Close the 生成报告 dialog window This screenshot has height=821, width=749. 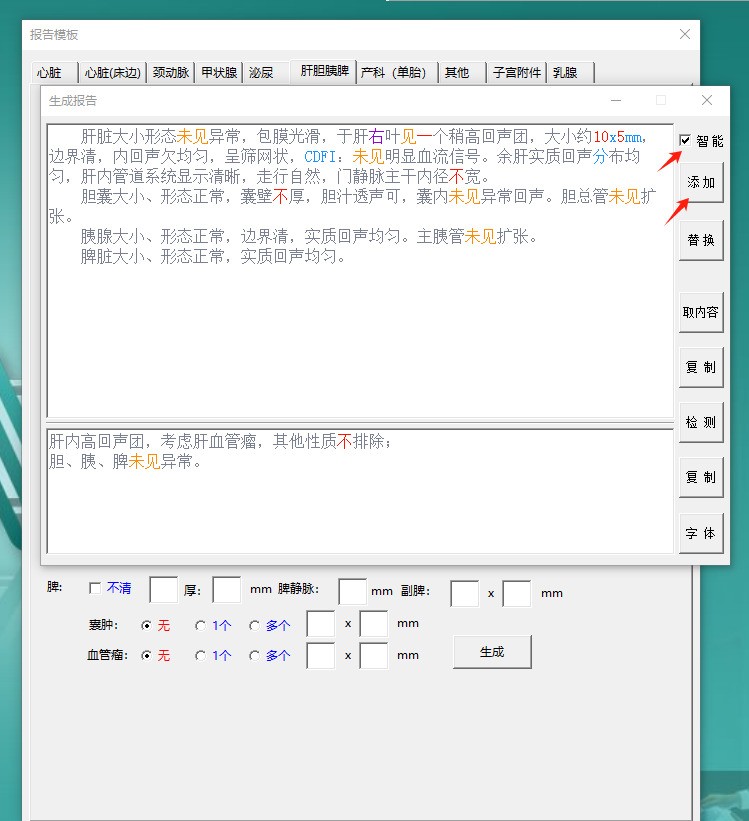tap(707, 101)
